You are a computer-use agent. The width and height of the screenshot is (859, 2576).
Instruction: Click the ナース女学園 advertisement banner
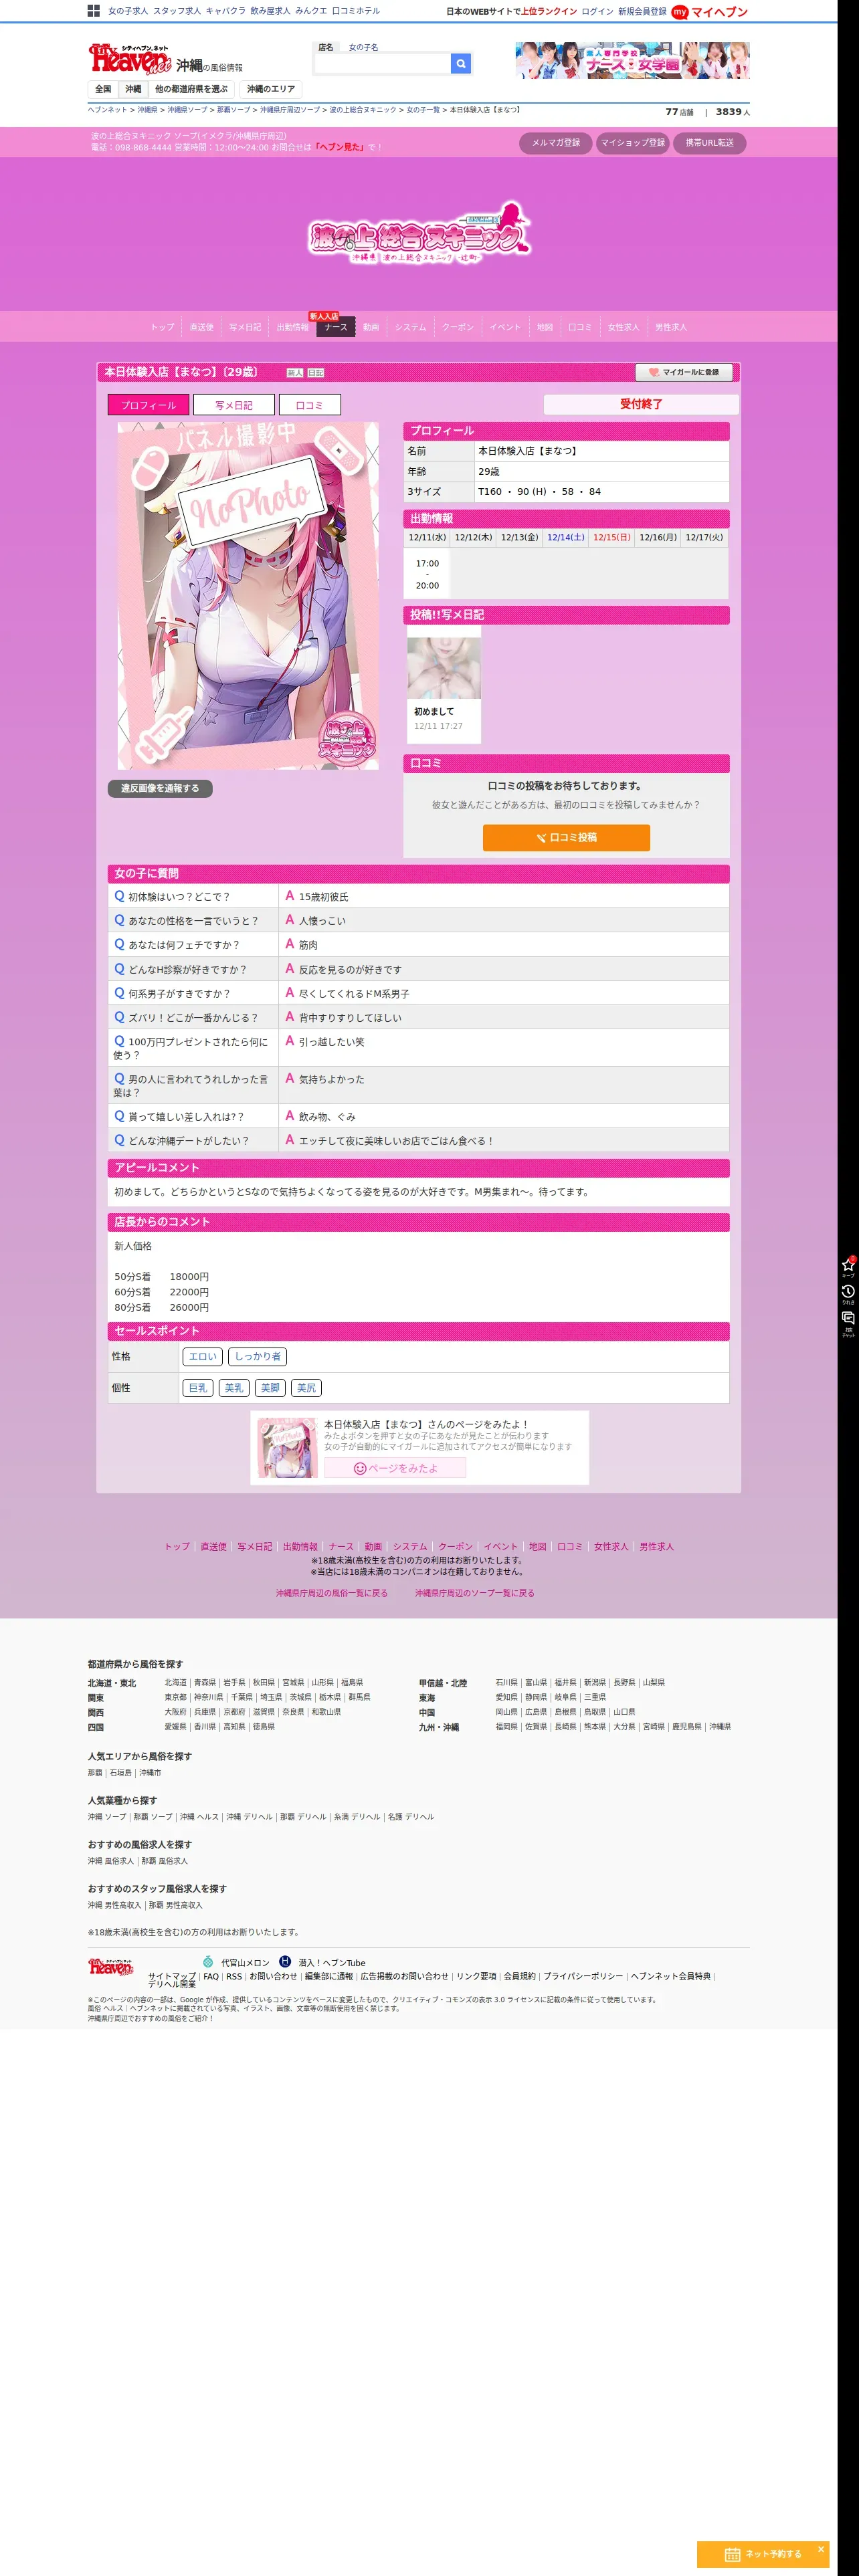click(632, 61)
